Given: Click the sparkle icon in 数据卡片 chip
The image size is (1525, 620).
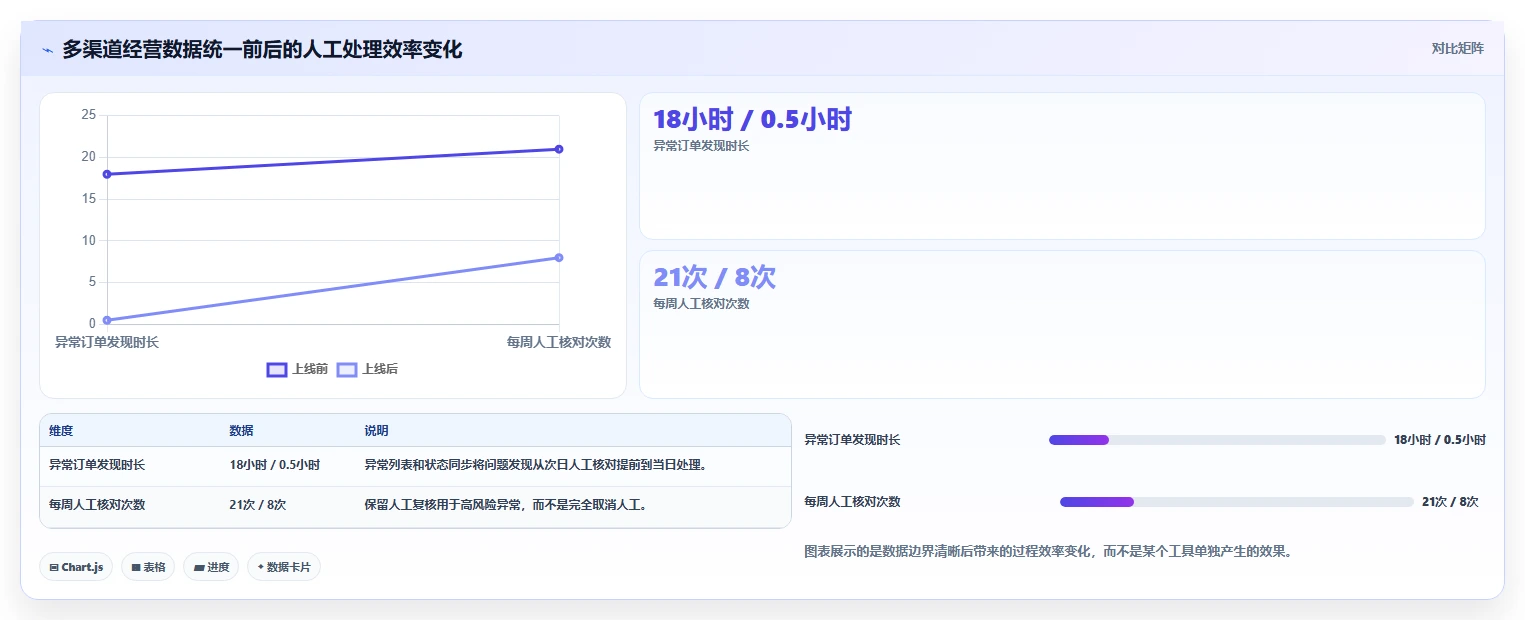Looking at the screenshot, I should point(261,567).
